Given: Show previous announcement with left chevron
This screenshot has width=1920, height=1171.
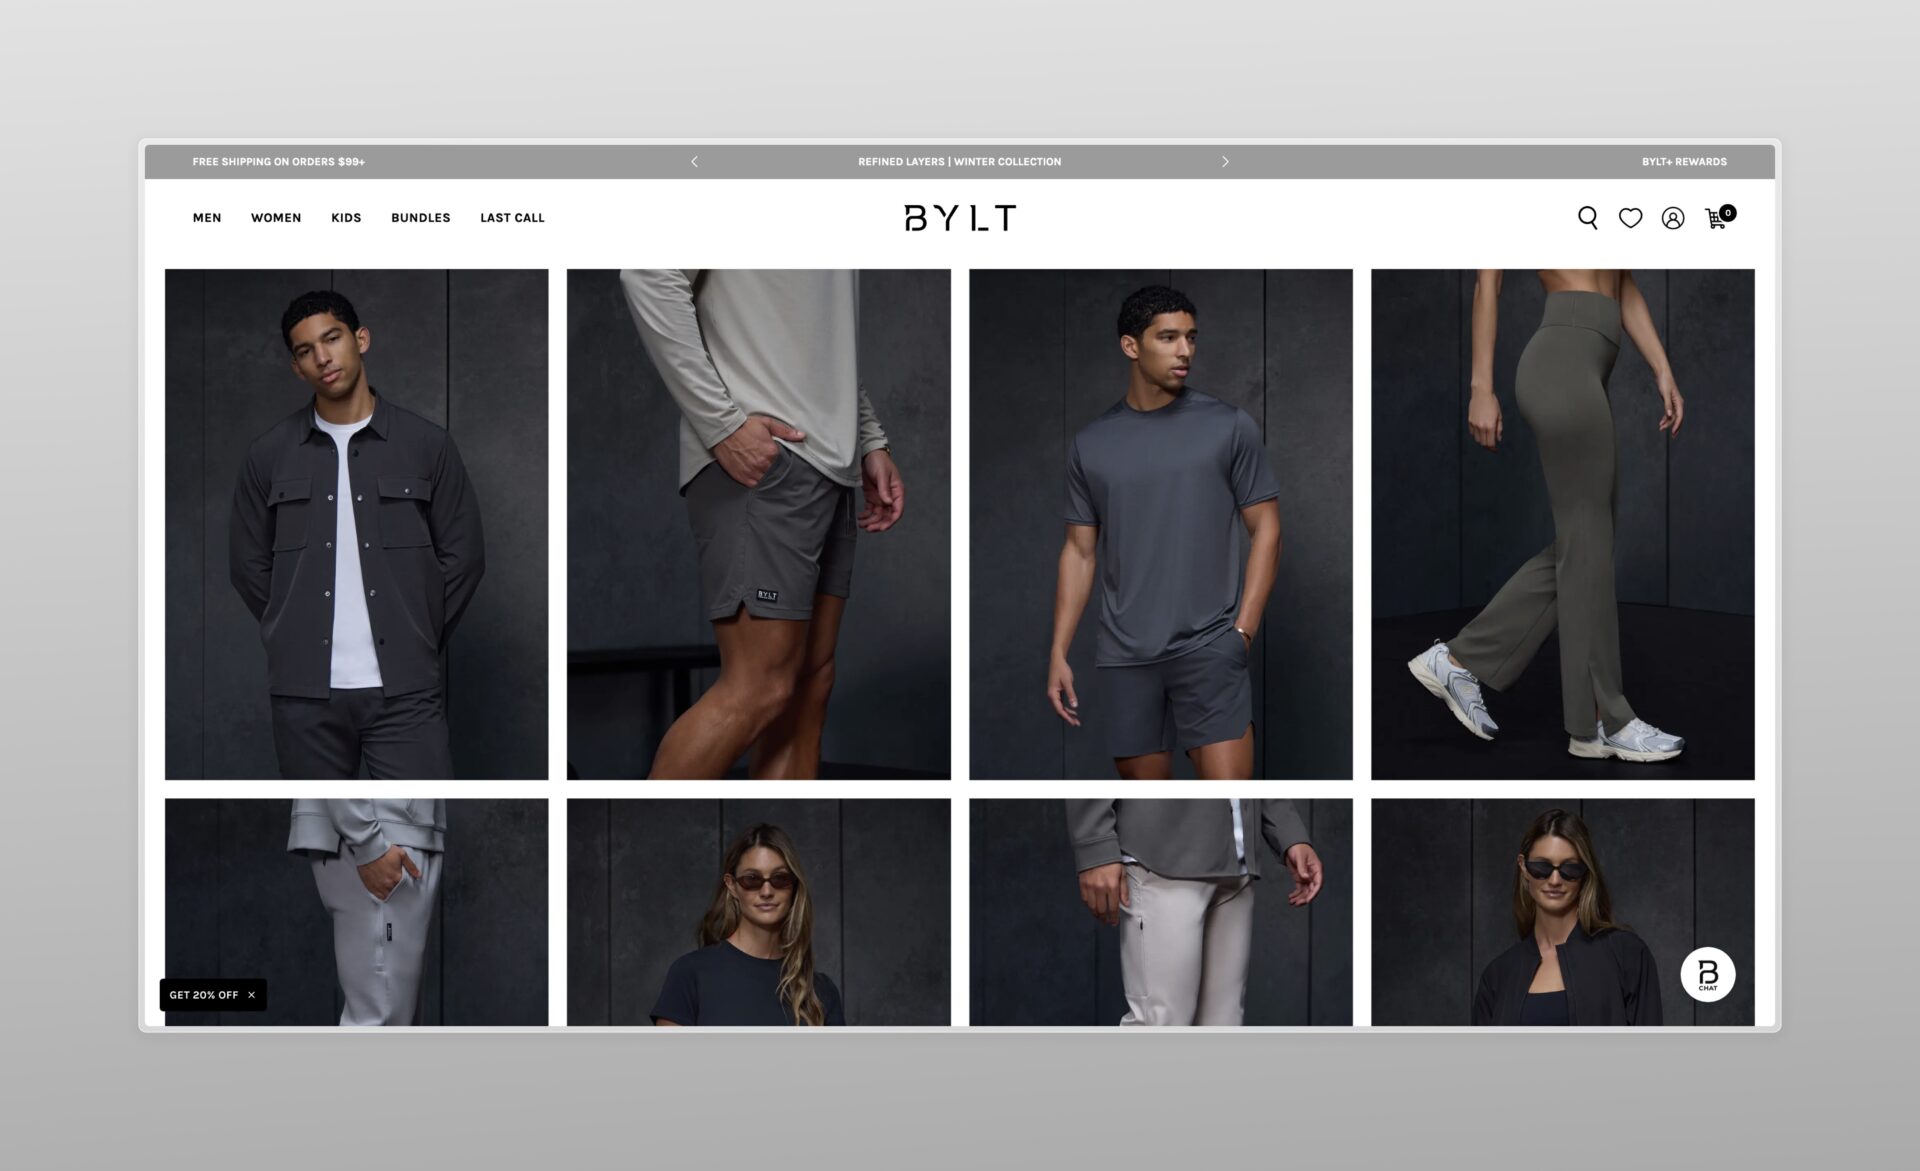Looking at the screenshot, I should coord(694,161).
